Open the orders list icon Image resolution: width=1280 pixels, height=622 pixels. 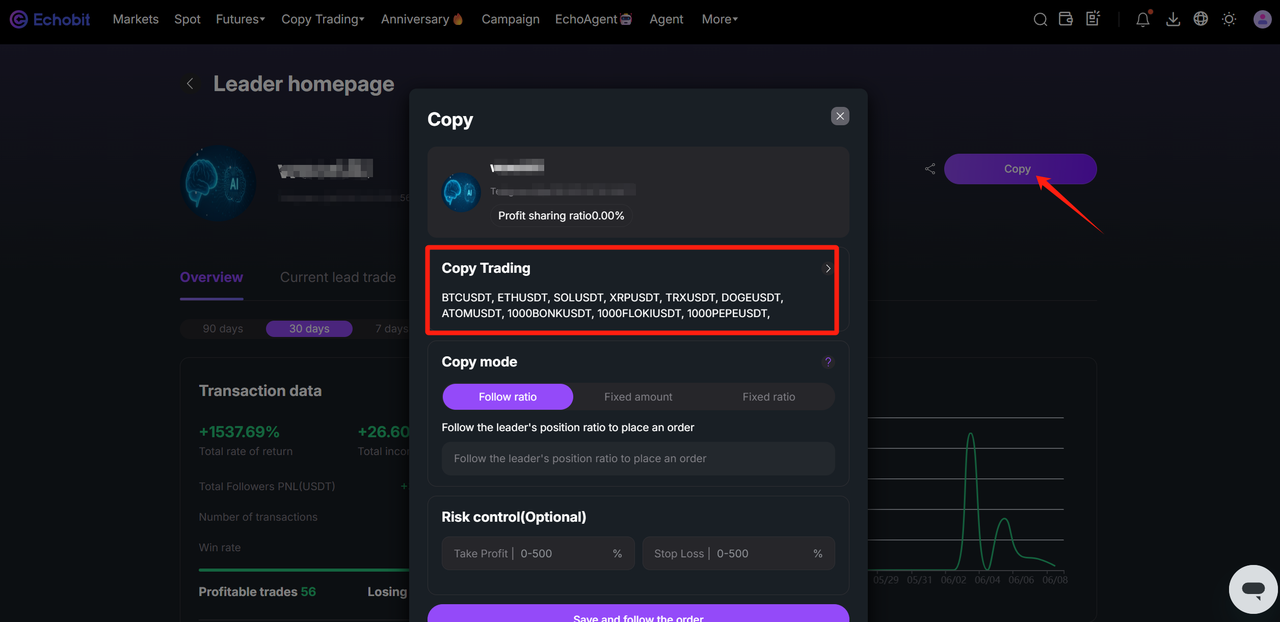pos(1093,19)
